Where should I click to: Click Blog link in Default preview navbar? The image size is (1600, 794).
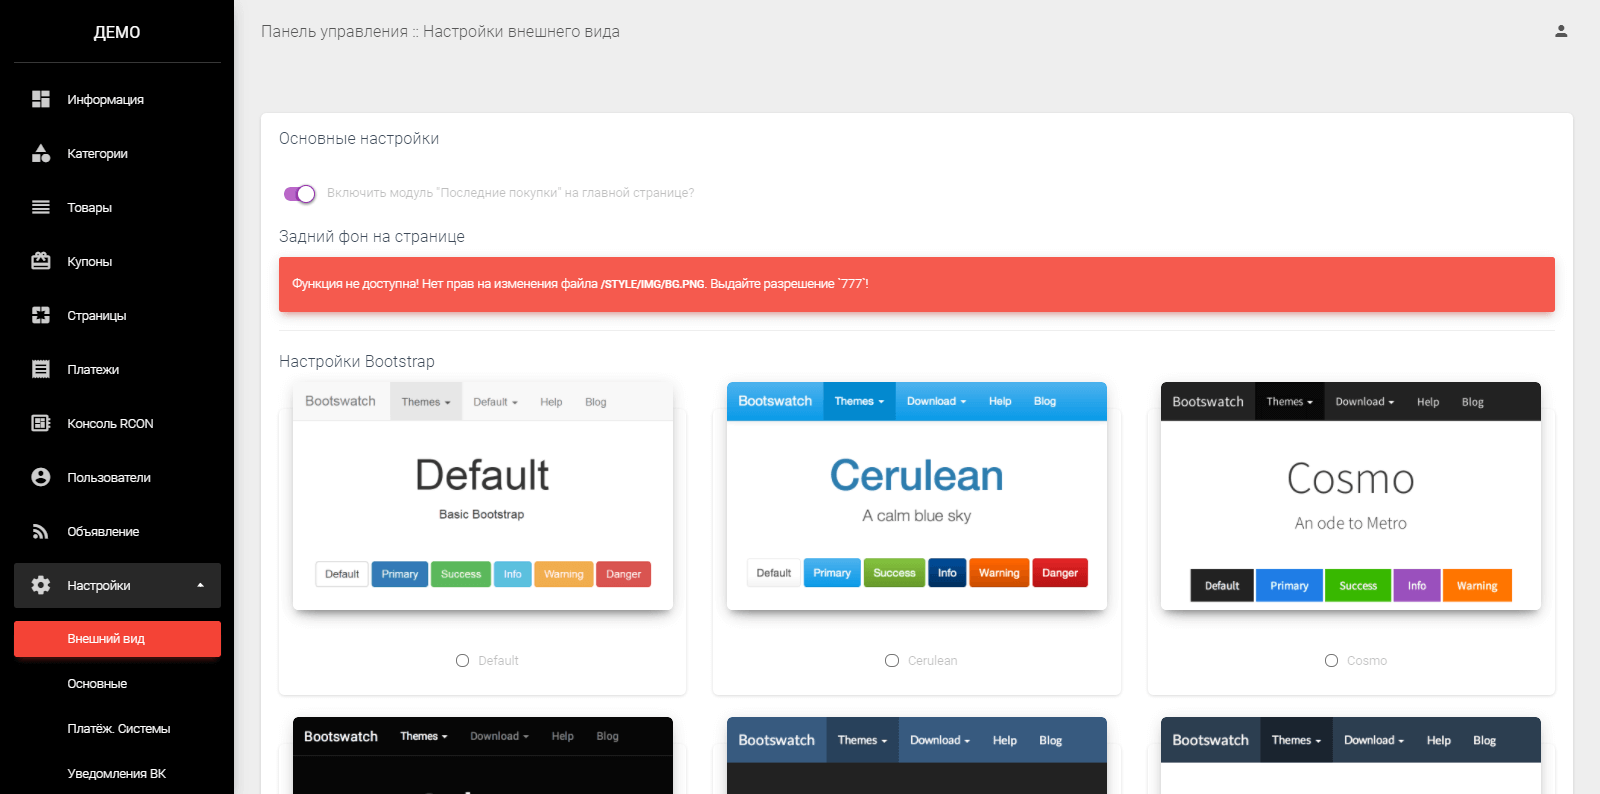tap(596, 402)
